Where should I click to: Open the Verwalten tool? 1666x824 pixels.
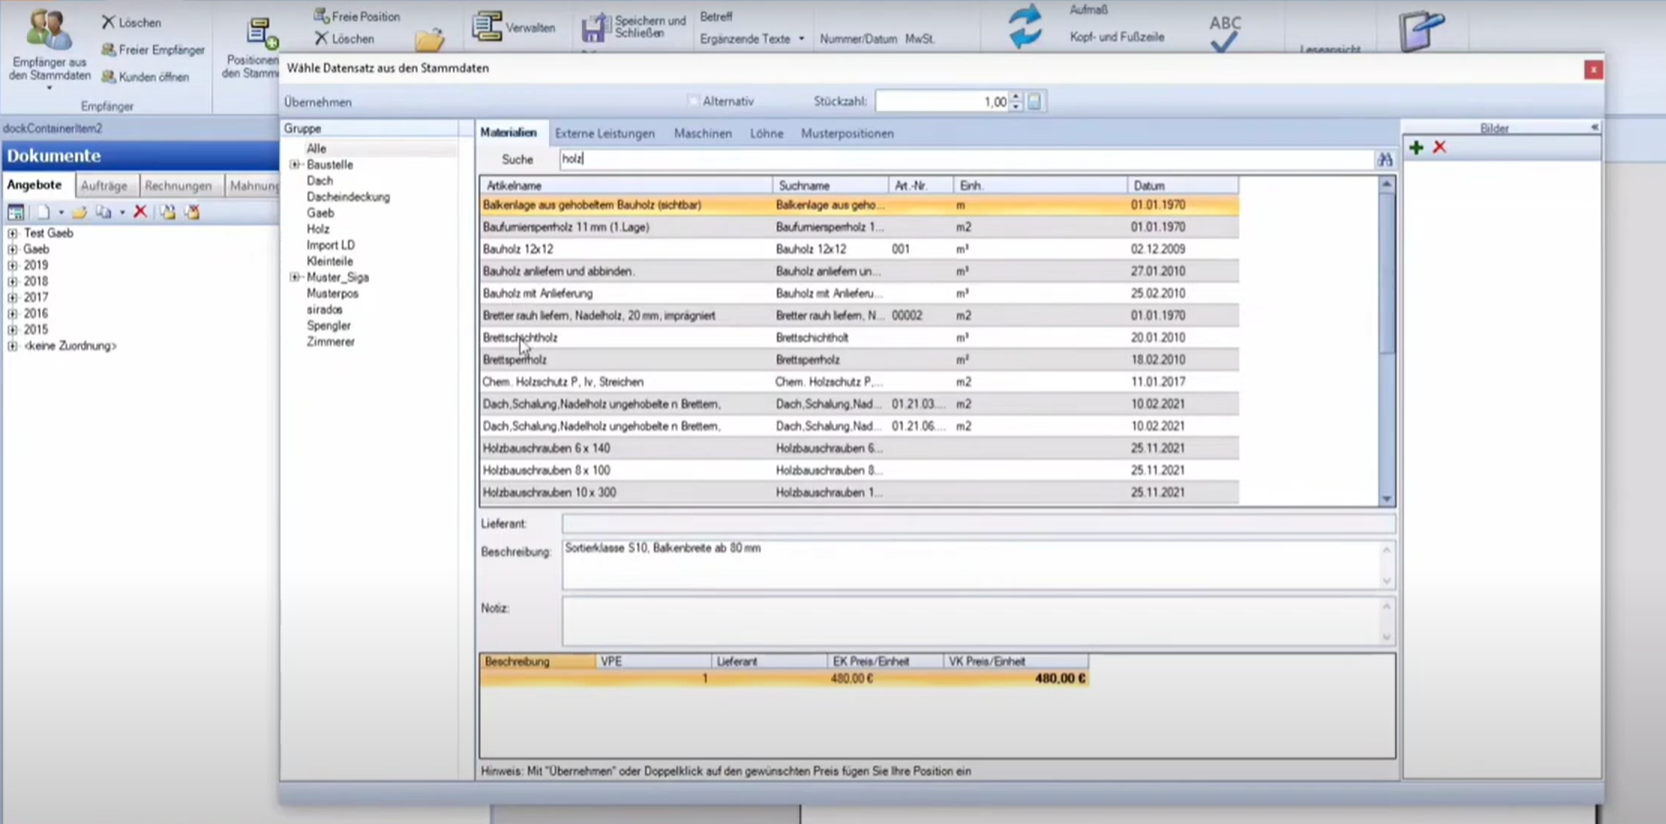514,27
